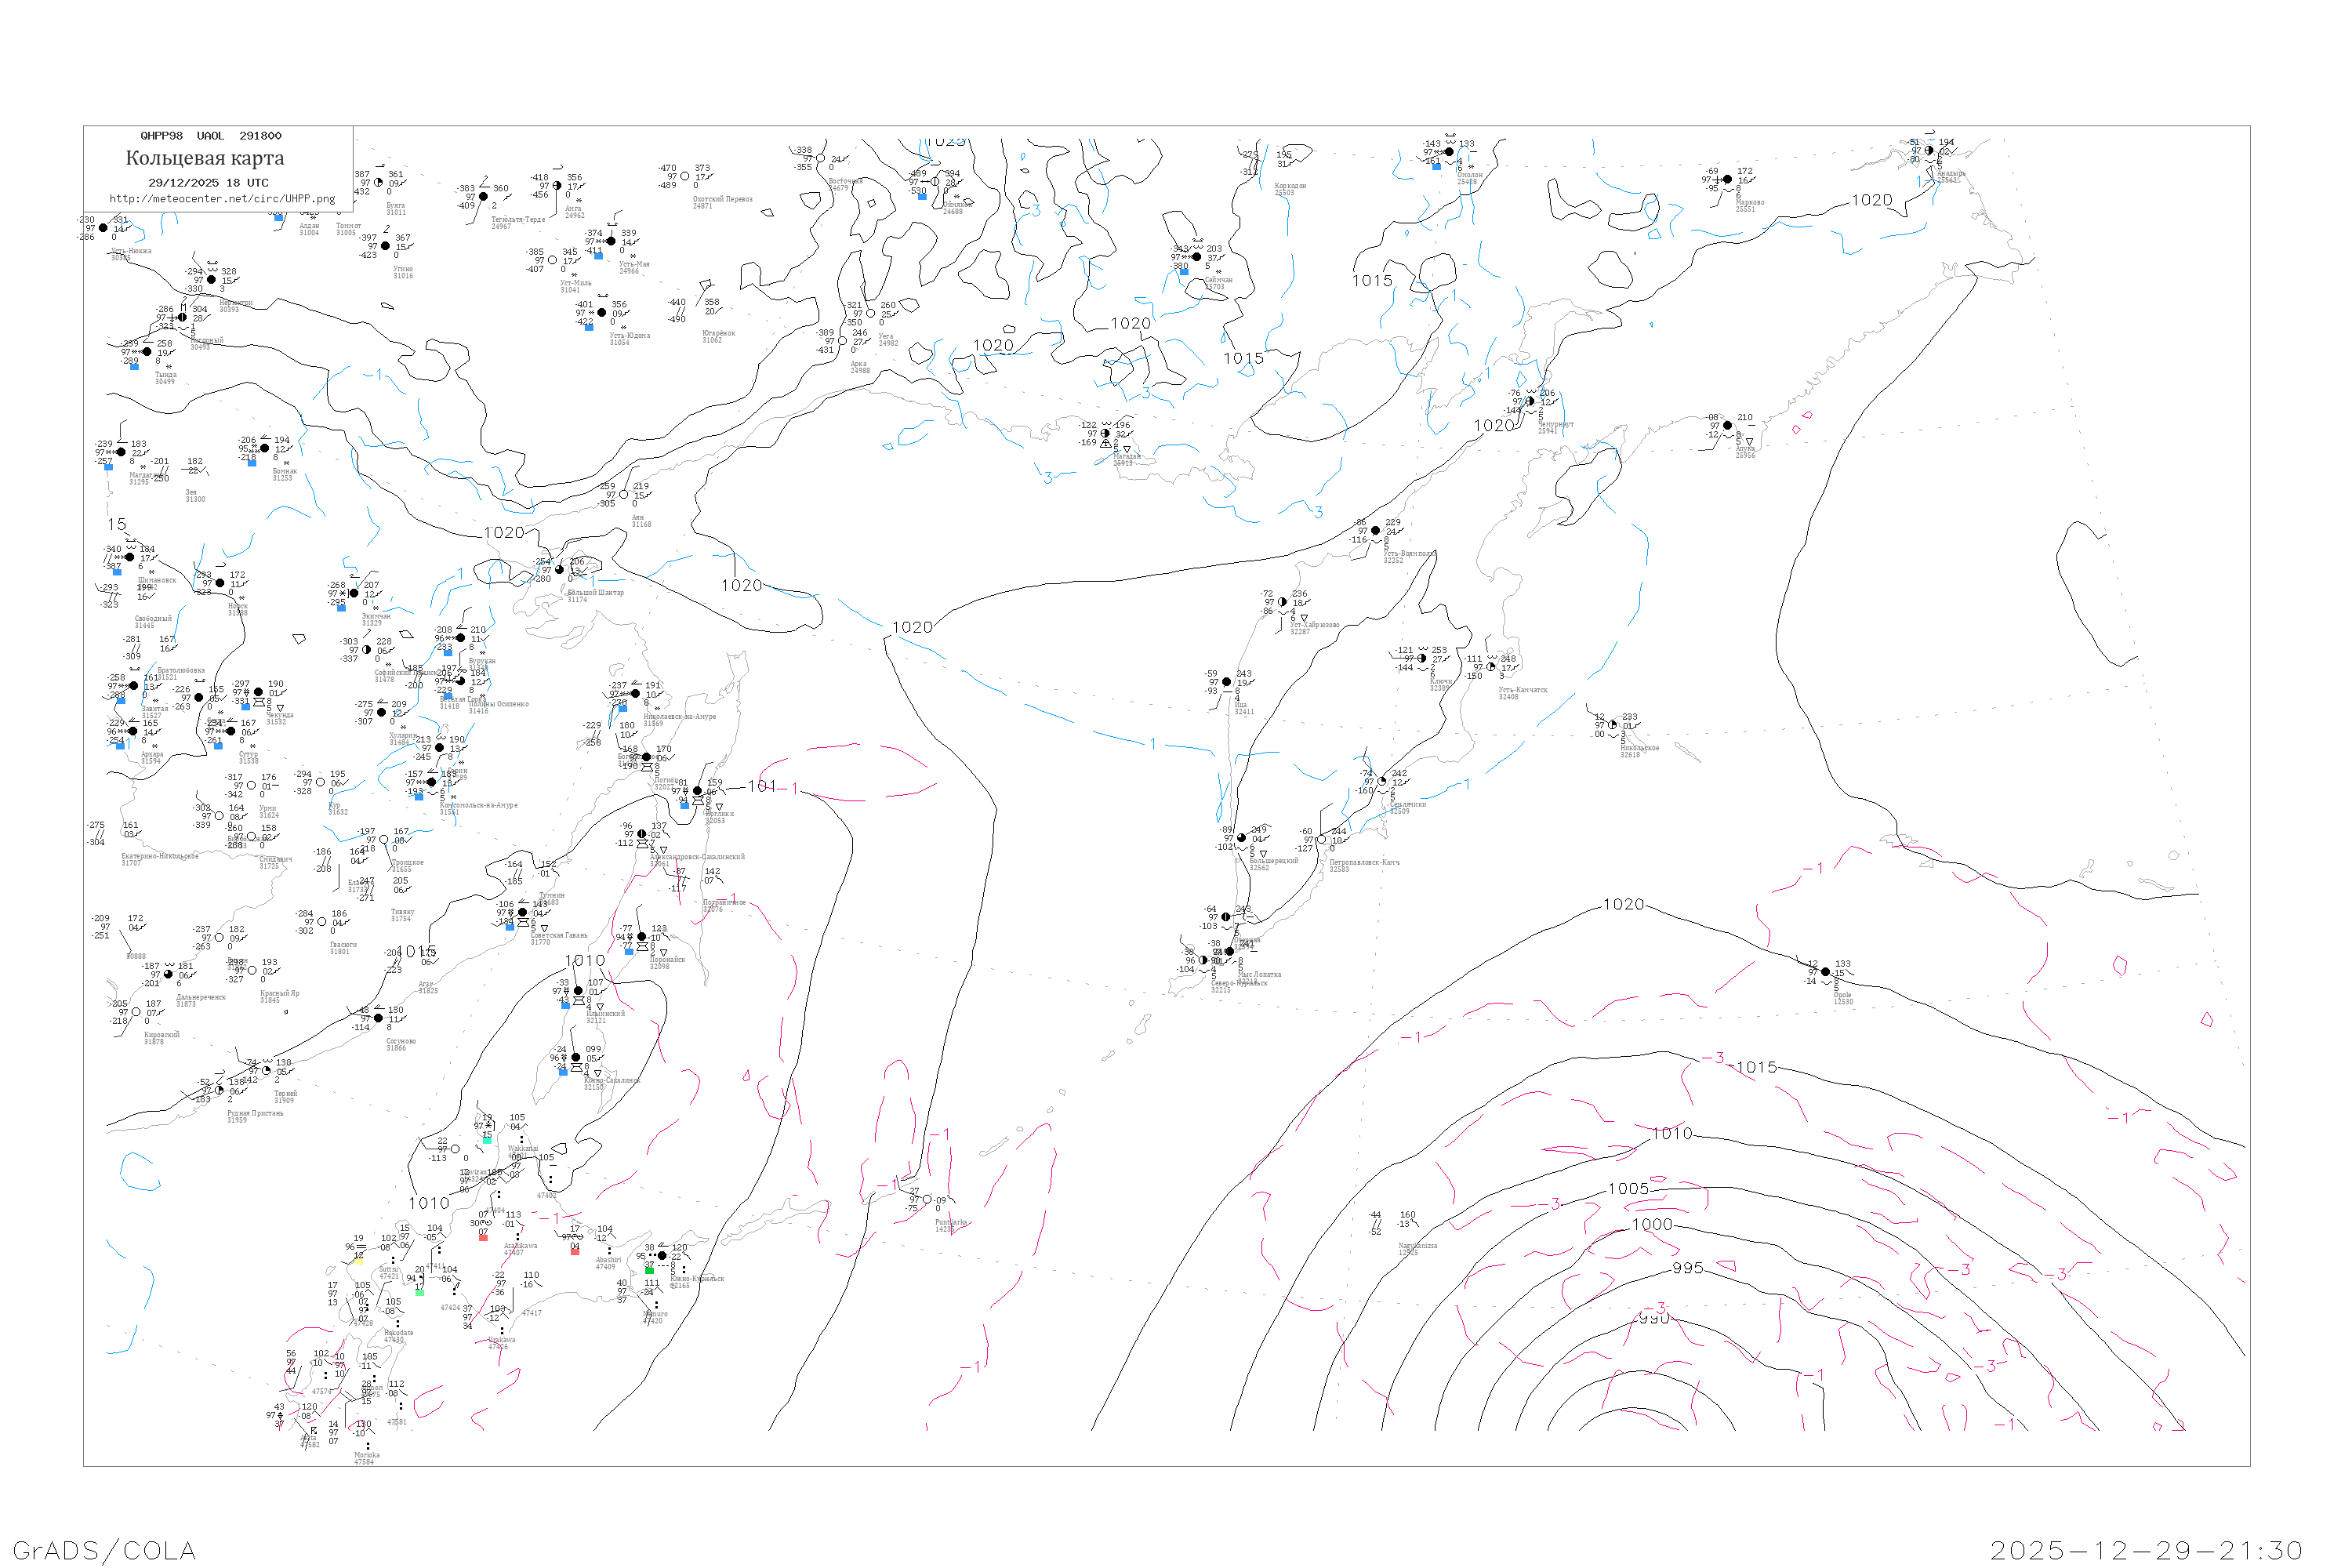Open the meteocenter.net UHPP.png URL
Image resolution: width=2352 pixels, height=1568 pixels.
222,199
